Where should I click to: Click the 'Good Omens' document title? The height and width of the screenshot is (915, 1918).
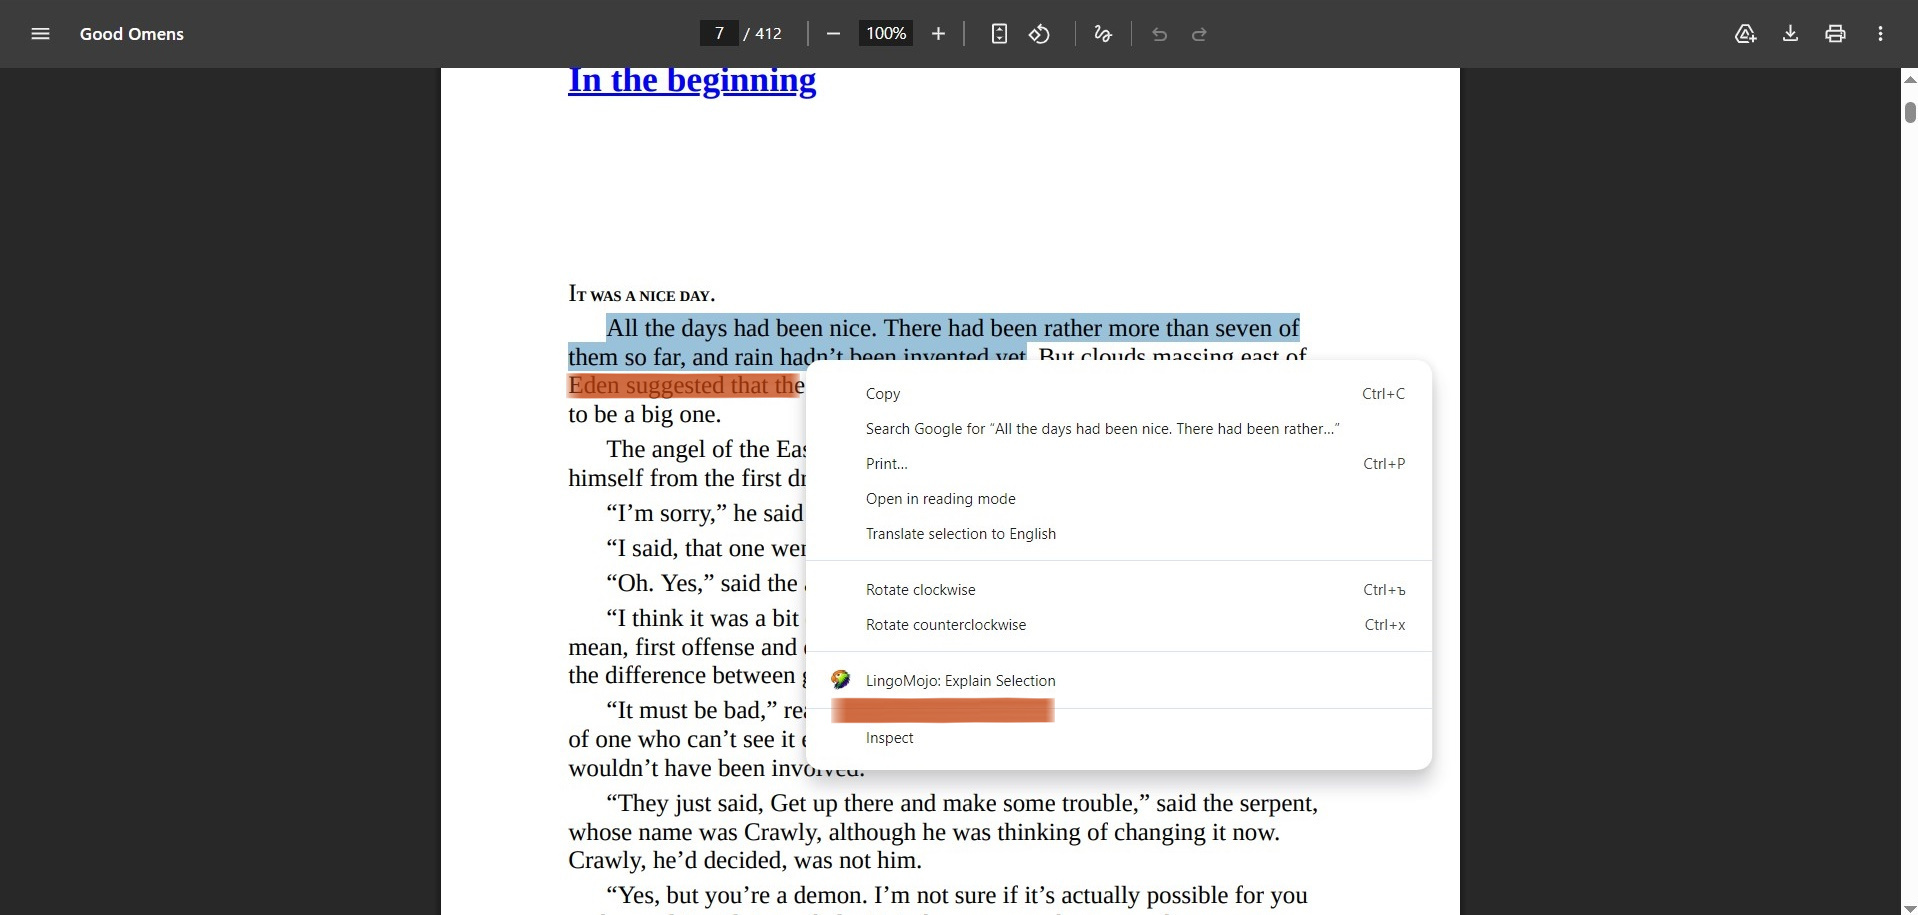pos(132,34)
